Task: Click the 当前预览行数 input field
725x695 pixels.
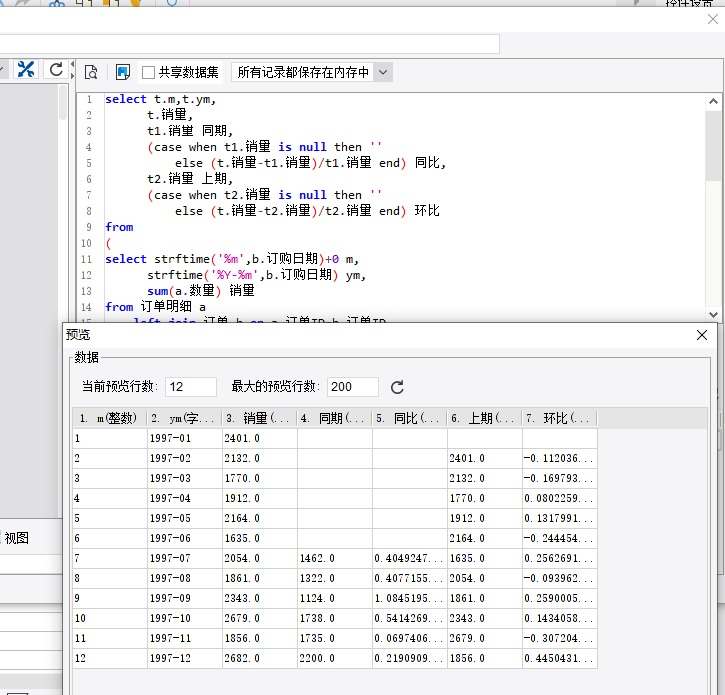Action: [190, 387]
